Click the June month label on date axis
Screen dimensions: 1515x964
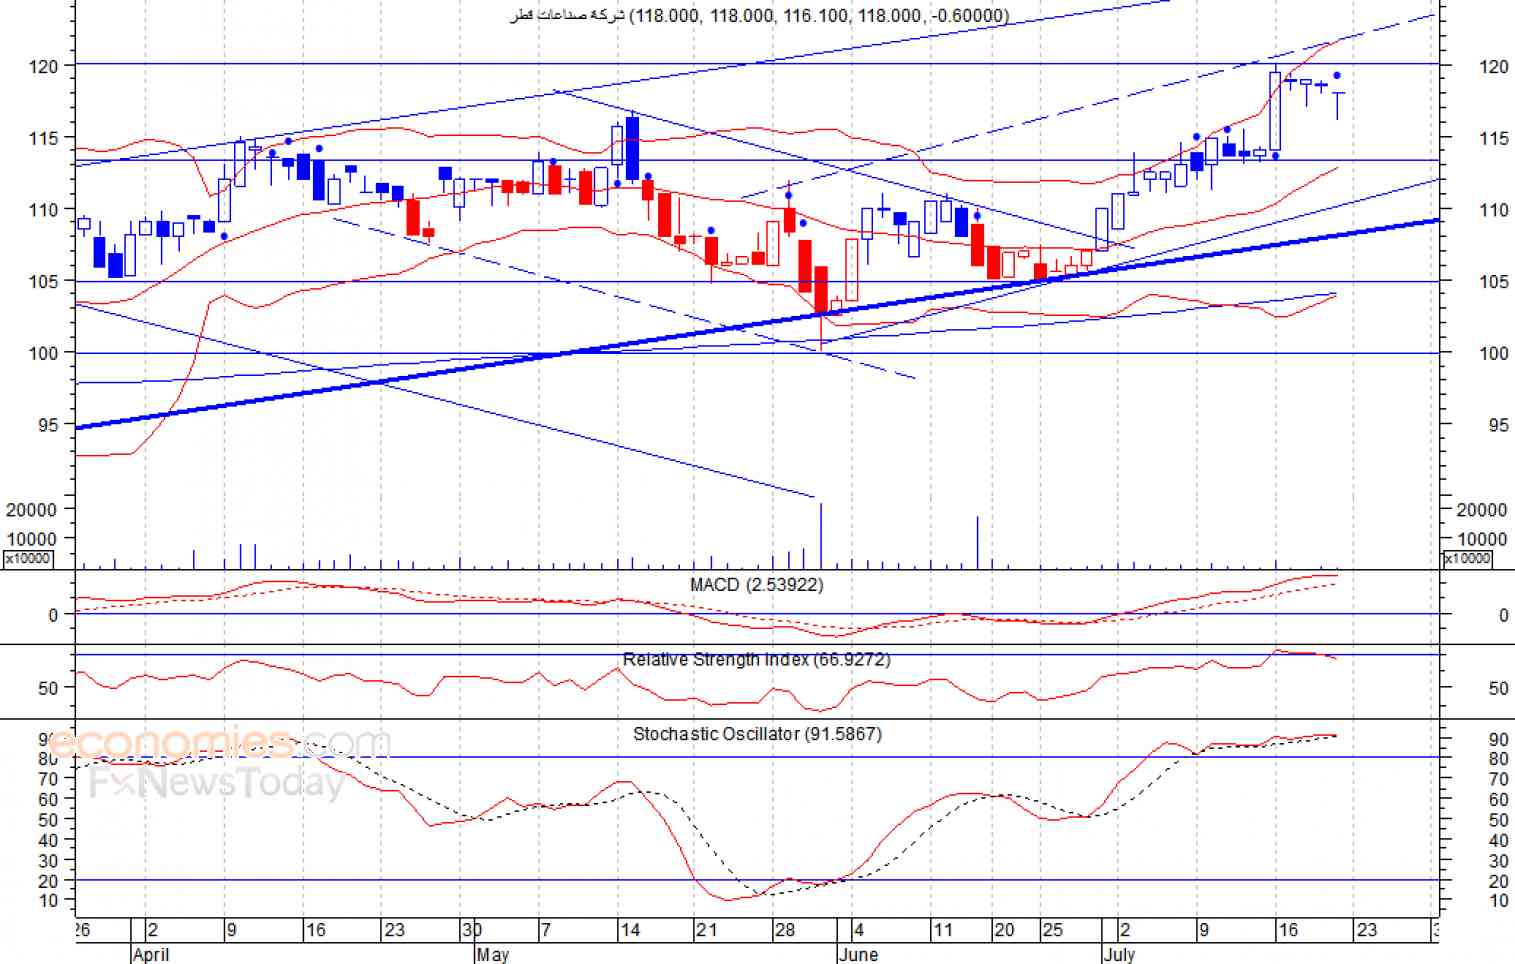[859, 954]
